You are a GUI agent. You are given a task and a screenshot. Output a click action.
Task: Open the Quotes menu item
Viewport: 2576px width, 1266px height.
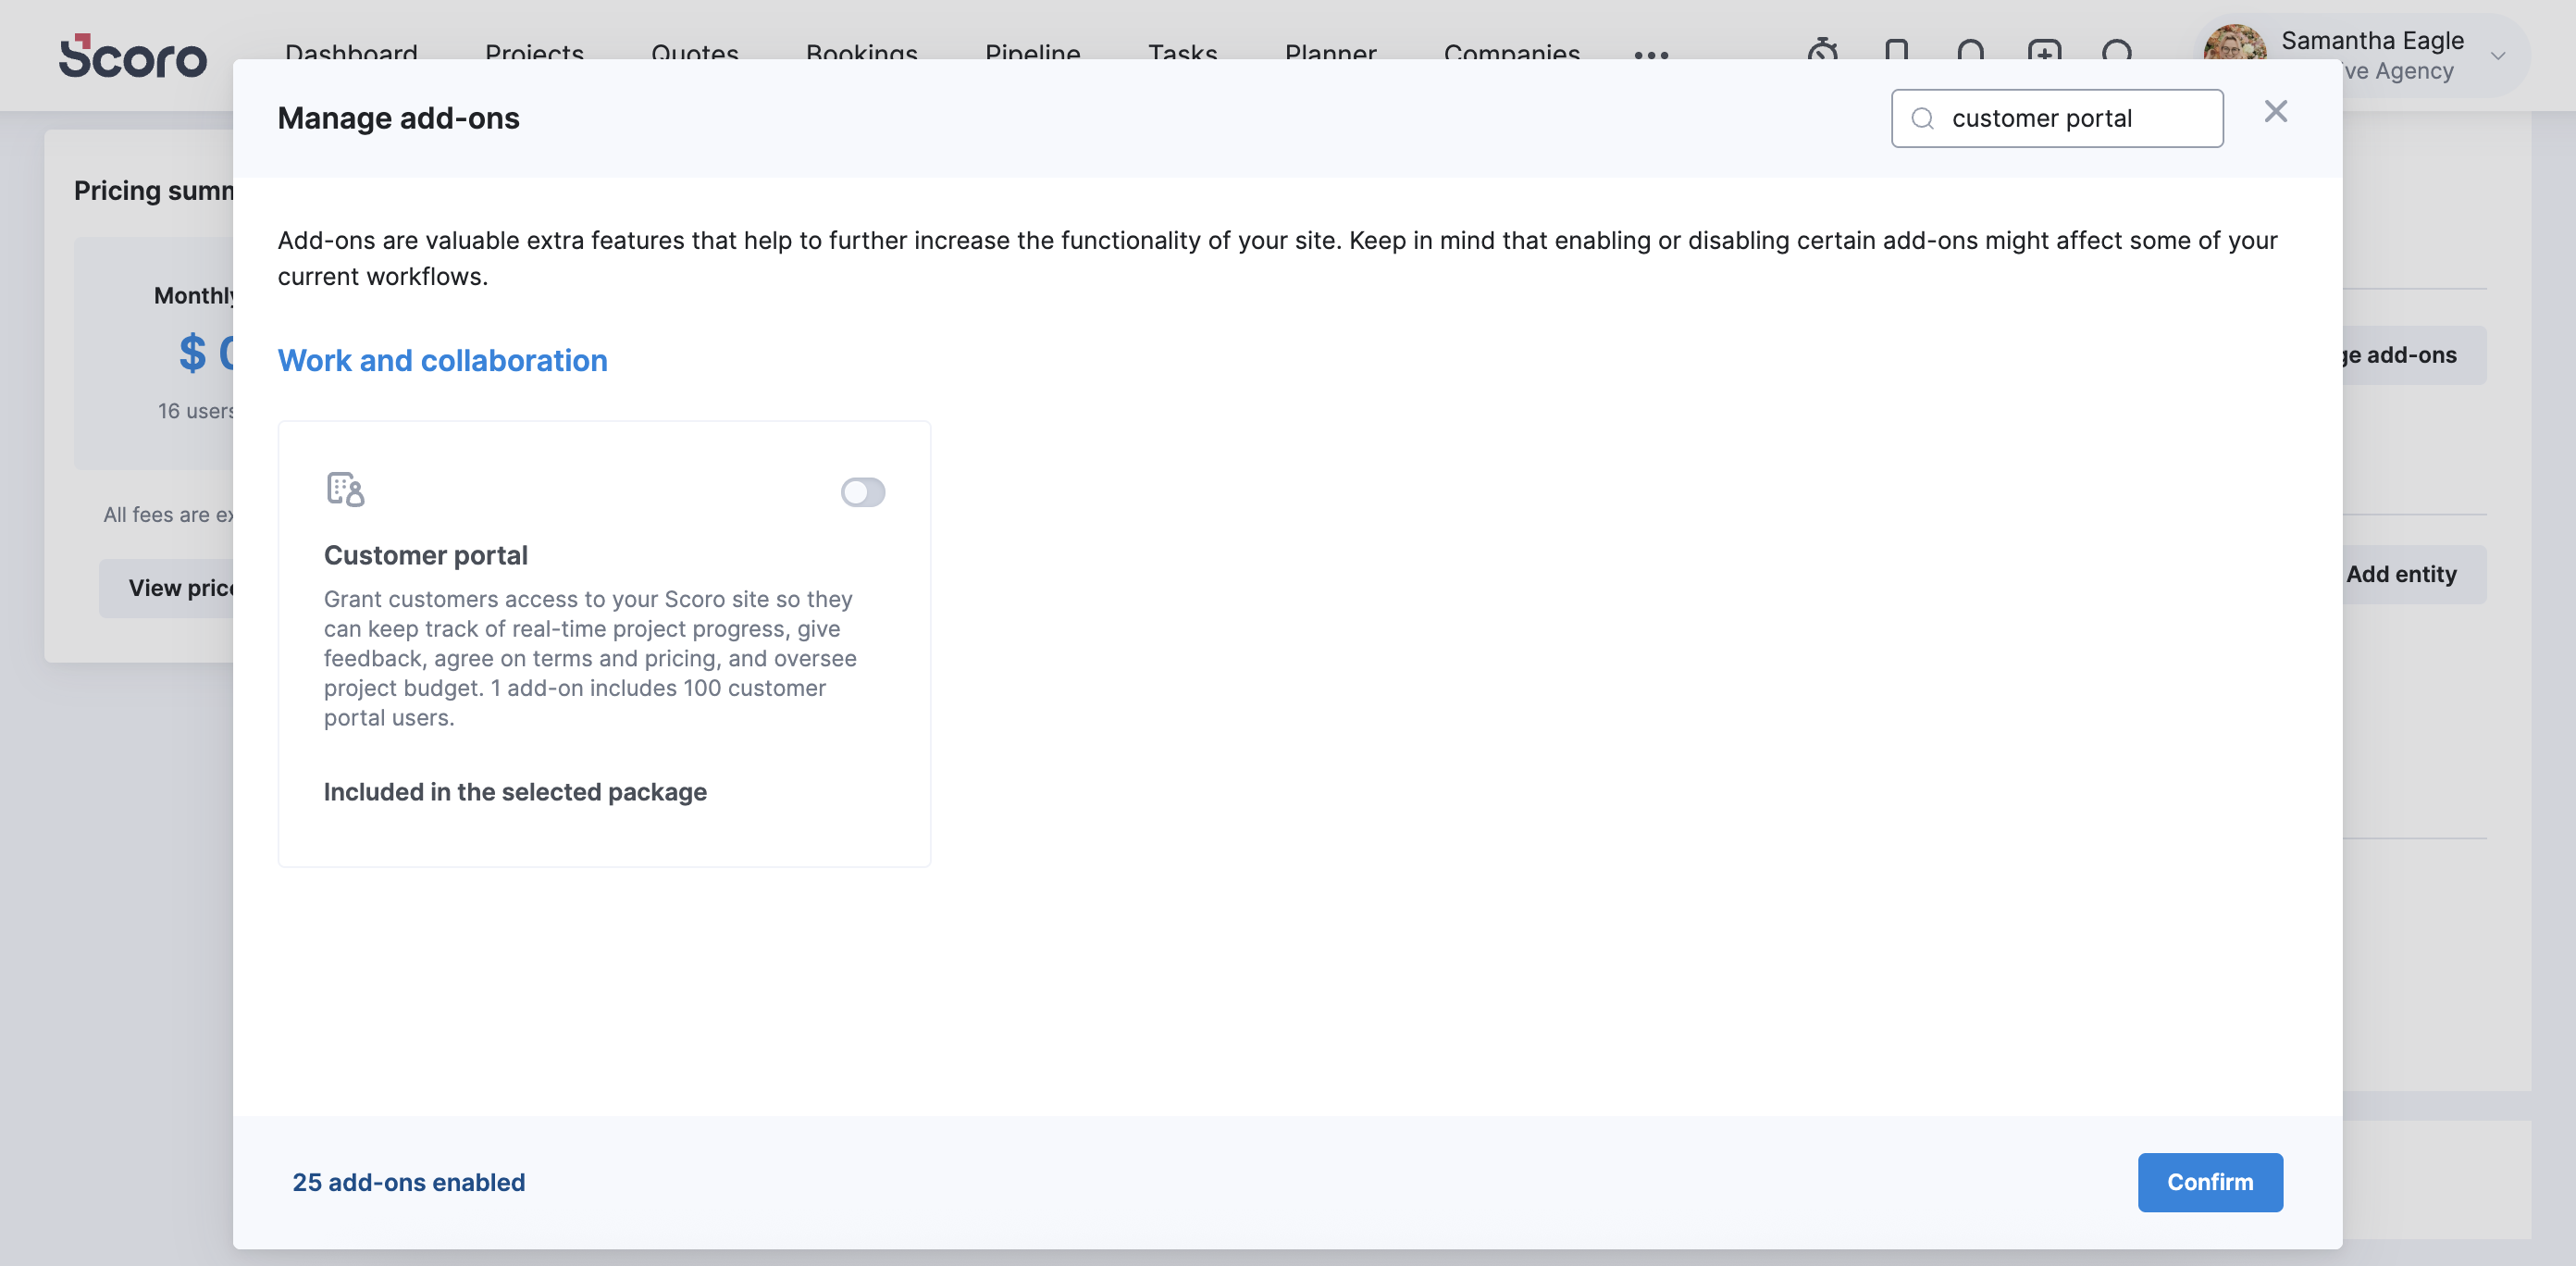[x=695, y=52]
